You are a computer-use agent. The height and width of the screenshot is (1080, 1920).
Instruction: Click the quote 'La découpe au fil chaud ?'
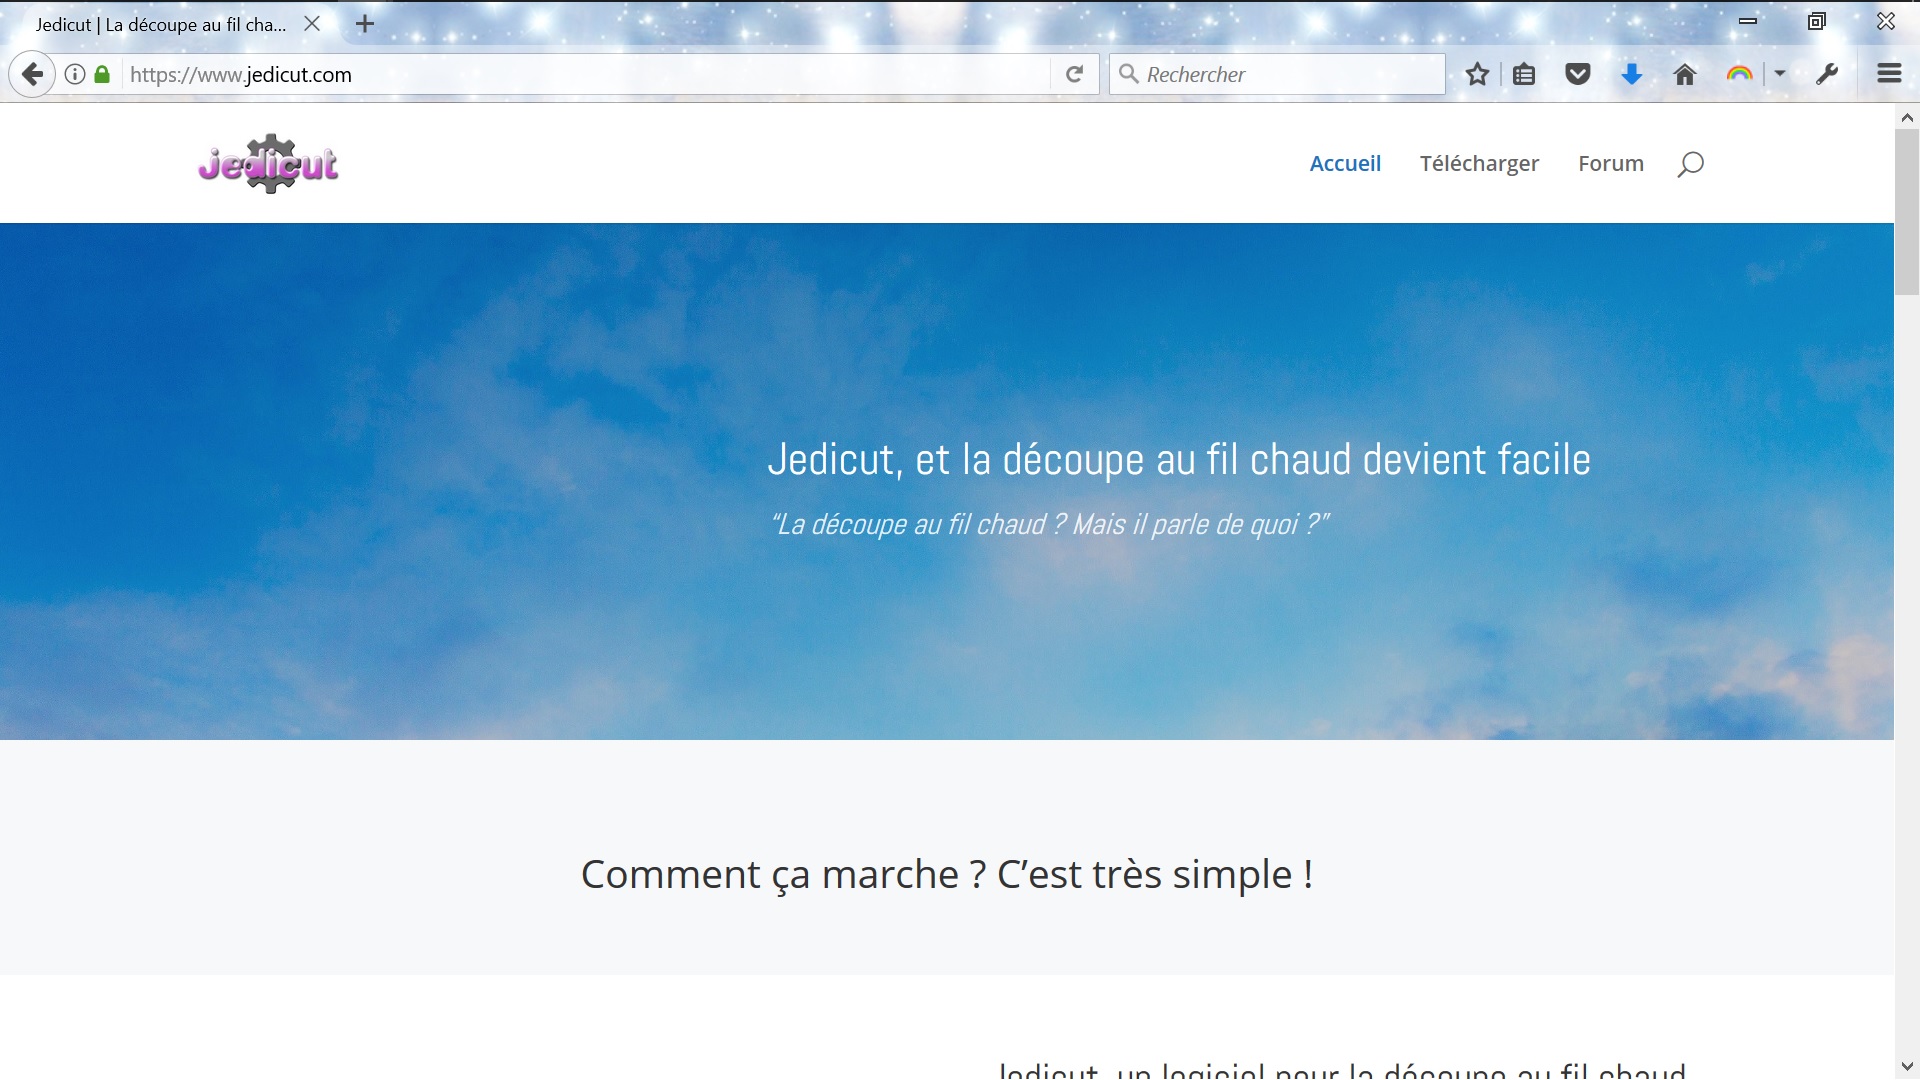[x=1049, y=524]
